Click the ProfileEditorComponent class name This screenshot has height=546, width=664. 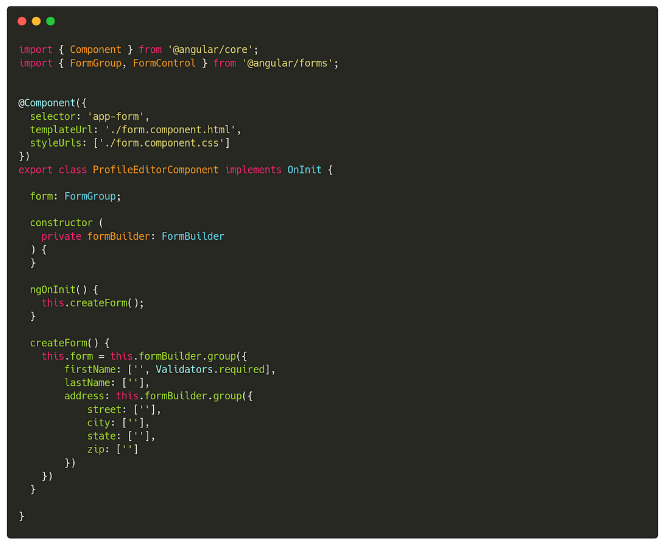tap(155, 170)
